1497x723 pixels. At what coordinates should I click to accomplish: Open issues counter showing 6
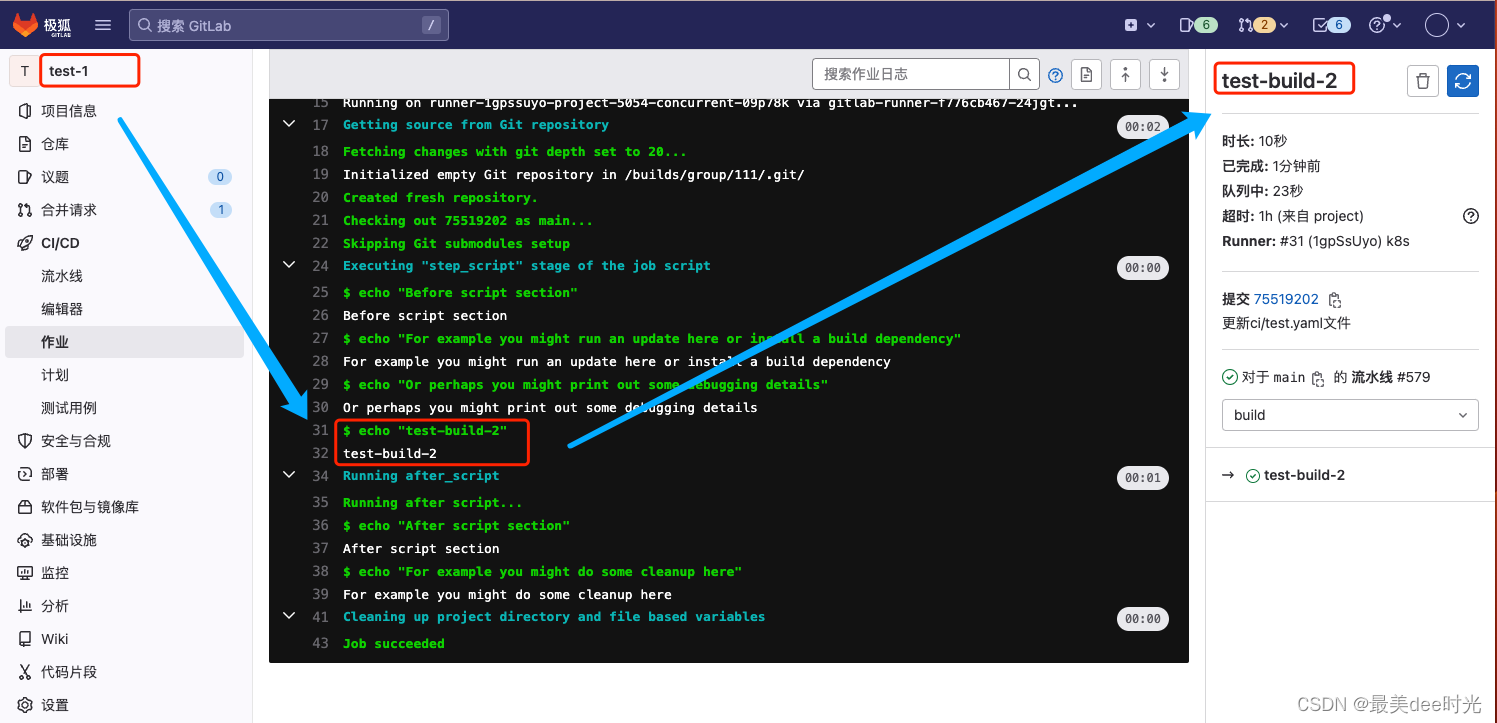[1197, 25]
